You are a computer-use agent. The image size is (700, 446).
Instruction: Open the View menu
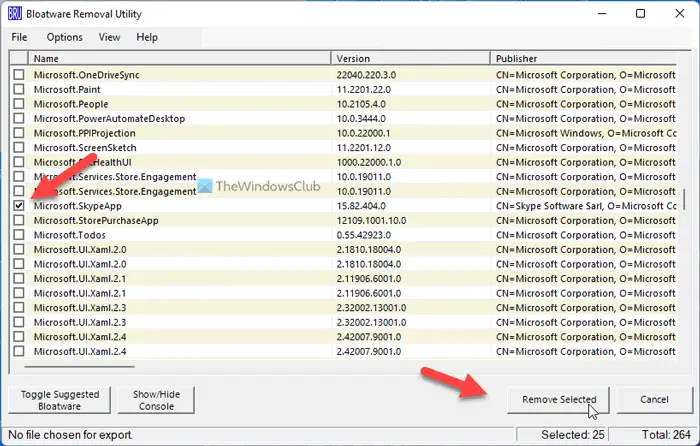[109, 37]
